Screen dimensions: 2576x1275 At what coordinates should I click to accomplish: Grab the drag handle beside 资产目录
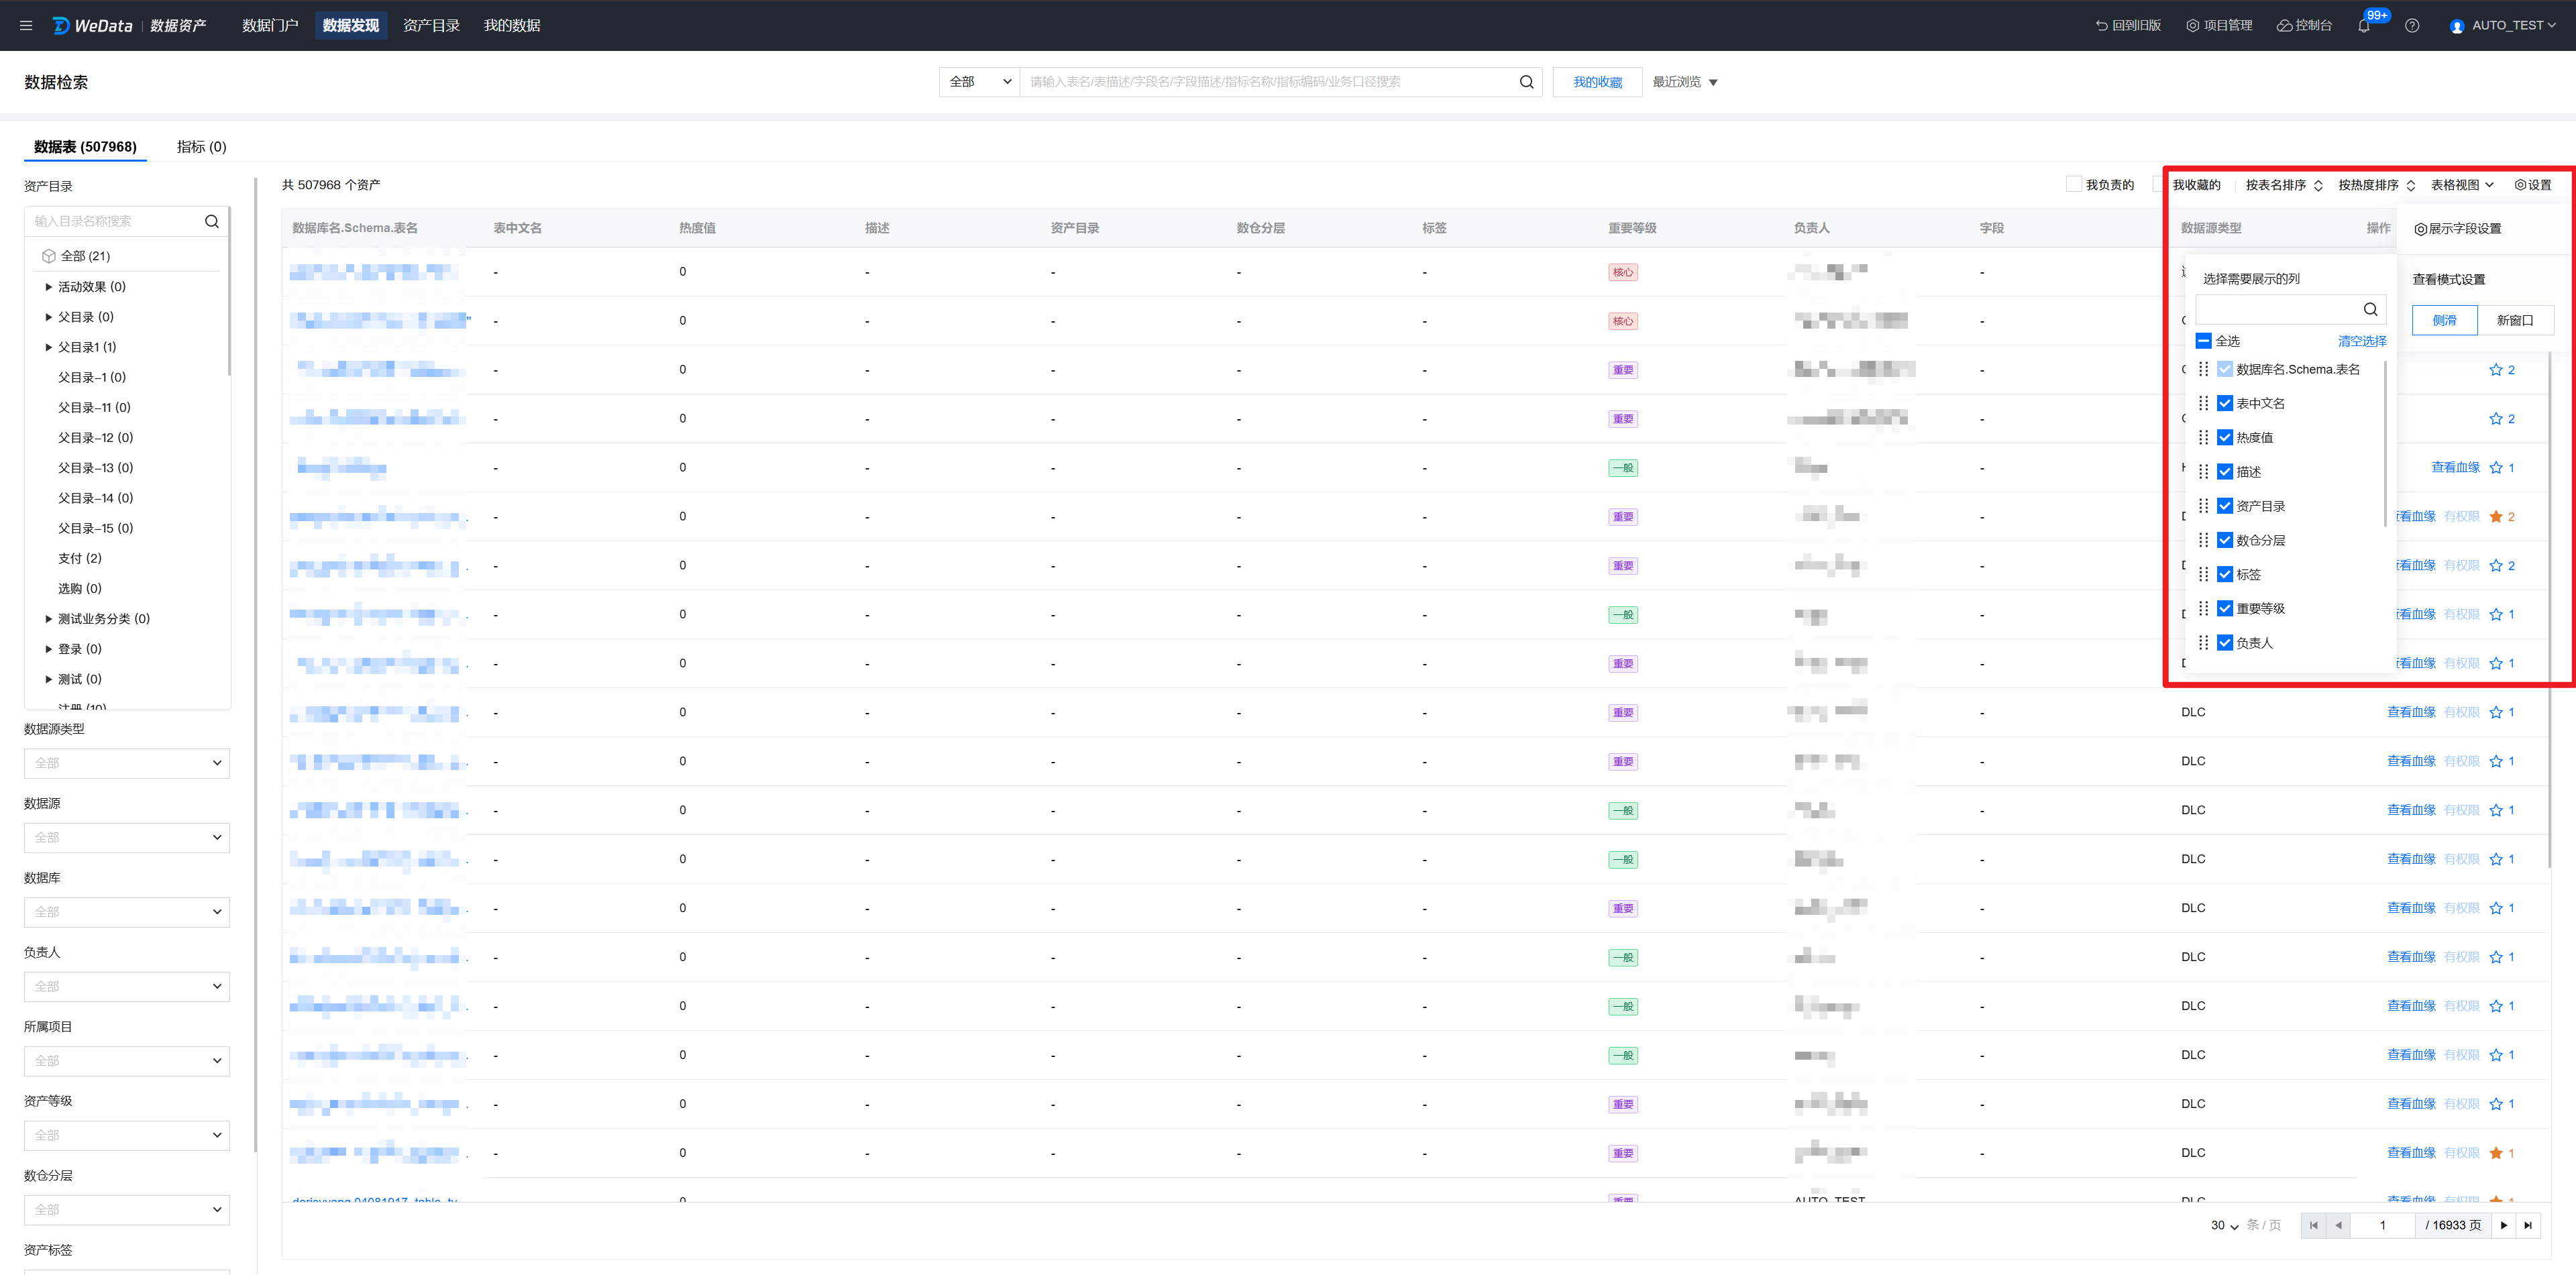click(2203, 506)
